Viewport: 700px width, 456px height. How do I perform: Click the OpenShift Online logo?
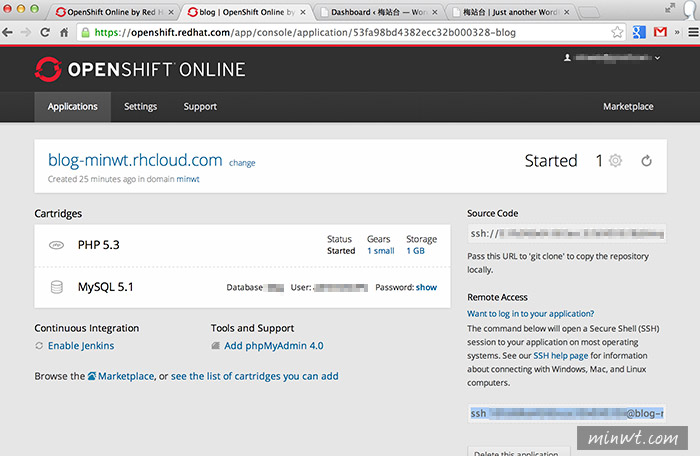point(140,69)
